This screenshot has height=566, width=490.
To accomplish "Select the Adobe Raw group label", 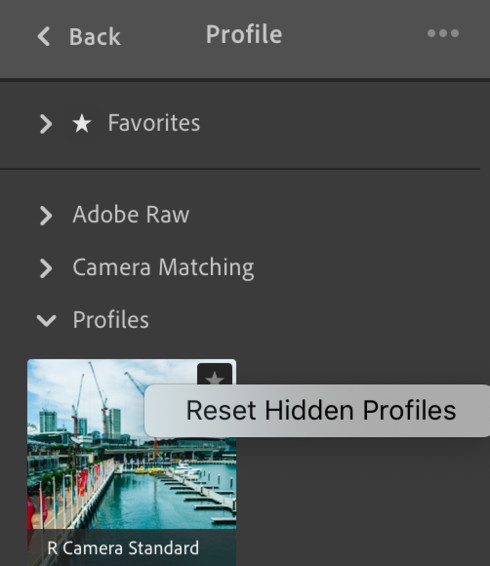I will point(131,215).
